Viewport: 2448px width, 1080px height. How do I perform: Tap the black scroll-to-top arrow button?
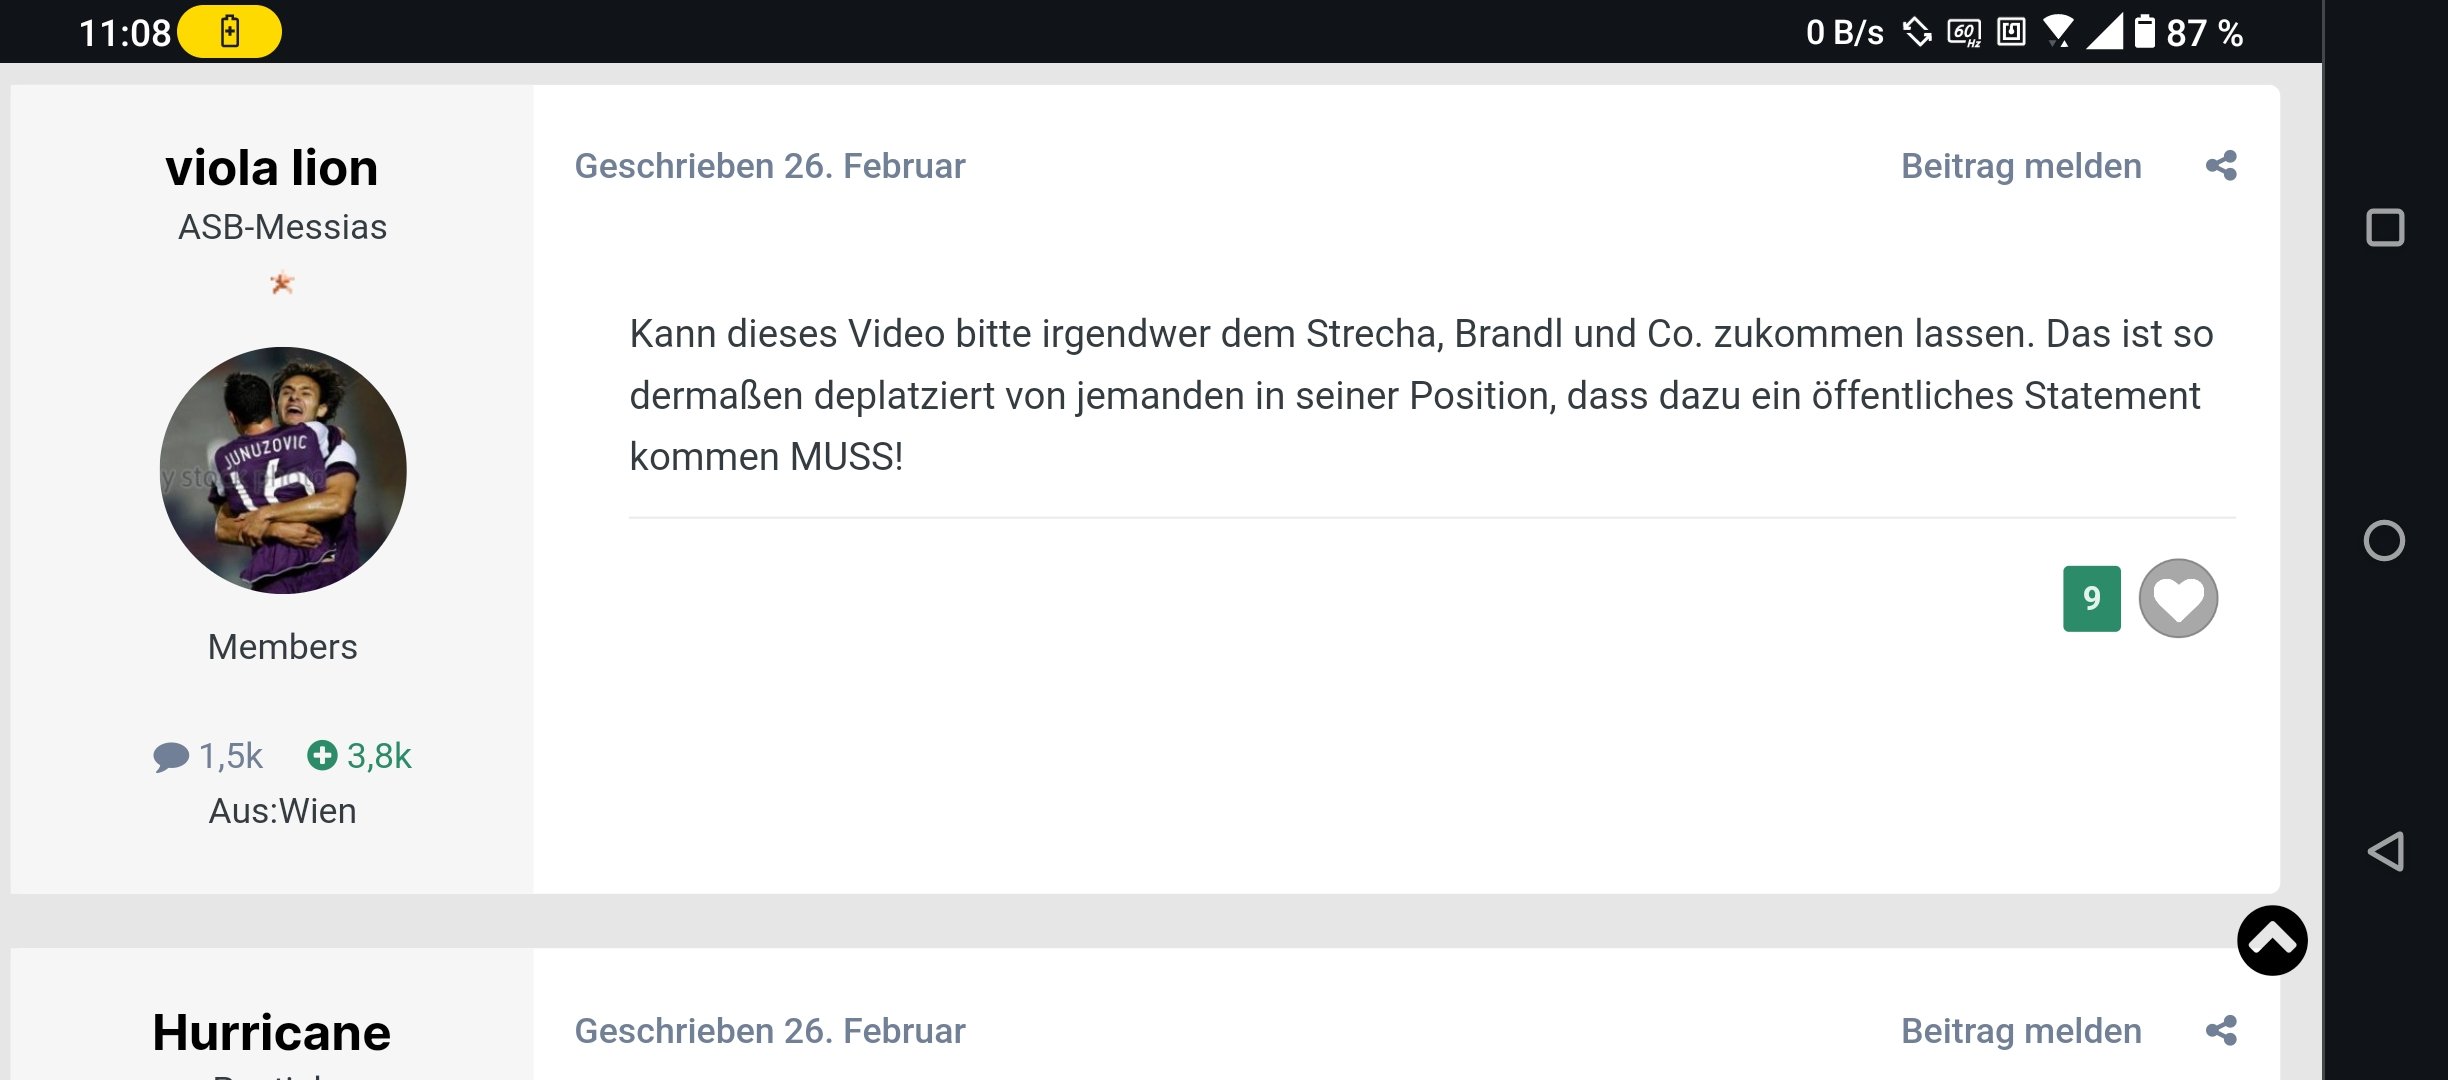(x=2272, y=940)
